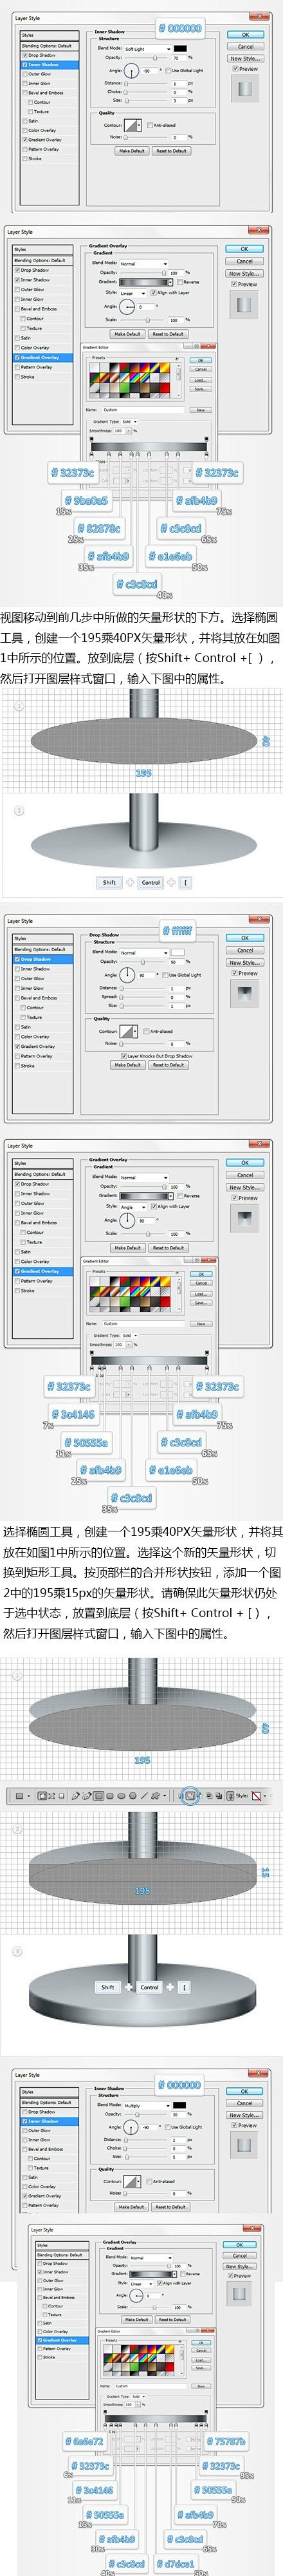Click Contour thumbnail in Soft Light dialog Quality section

131,125
